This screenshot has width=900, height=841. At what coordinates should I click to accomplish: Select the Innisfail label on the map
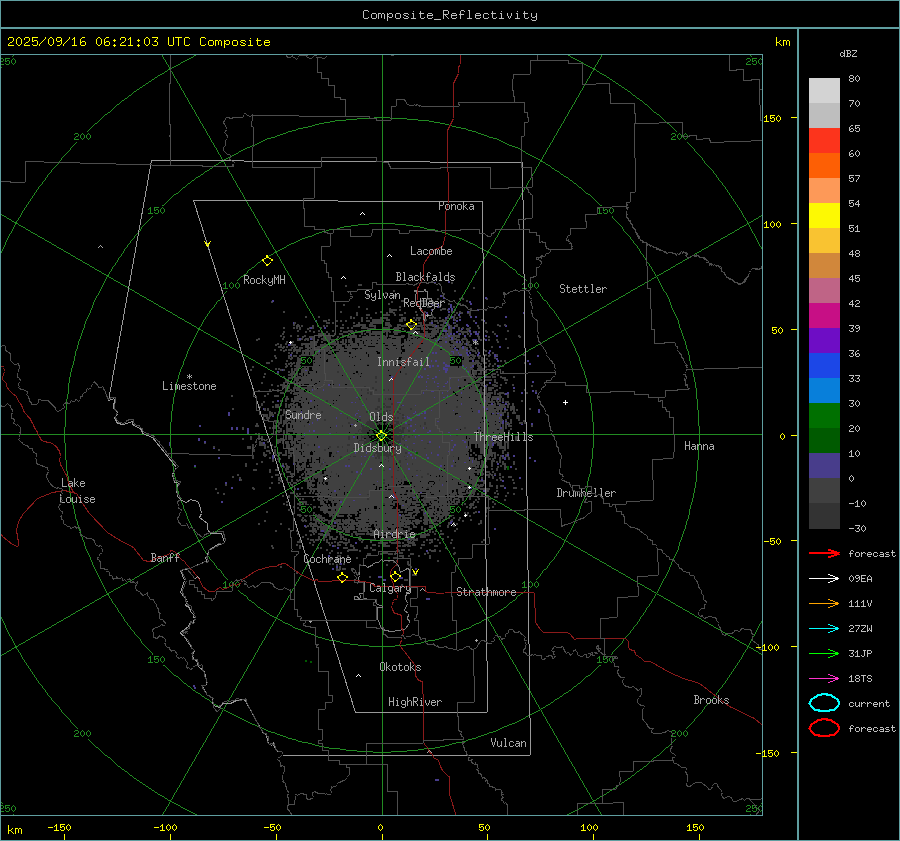[x=403, y=362]
